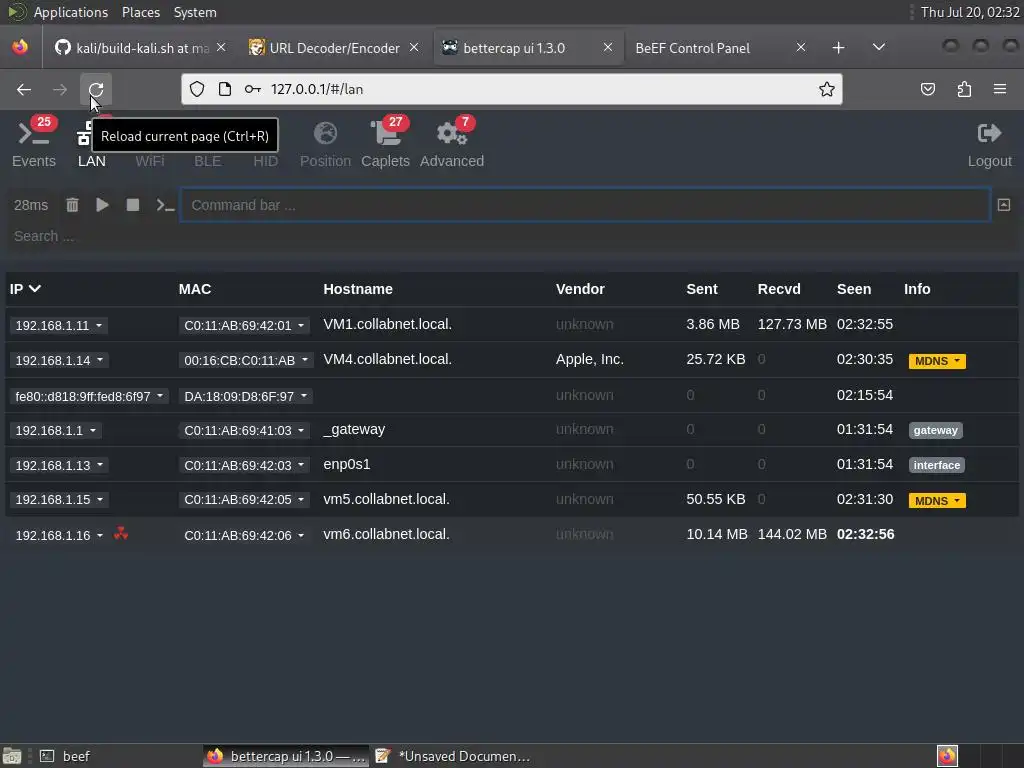Click the Firefox icon in the system tray
This screenshot has height=768, width=1024.
coord(948,756)
